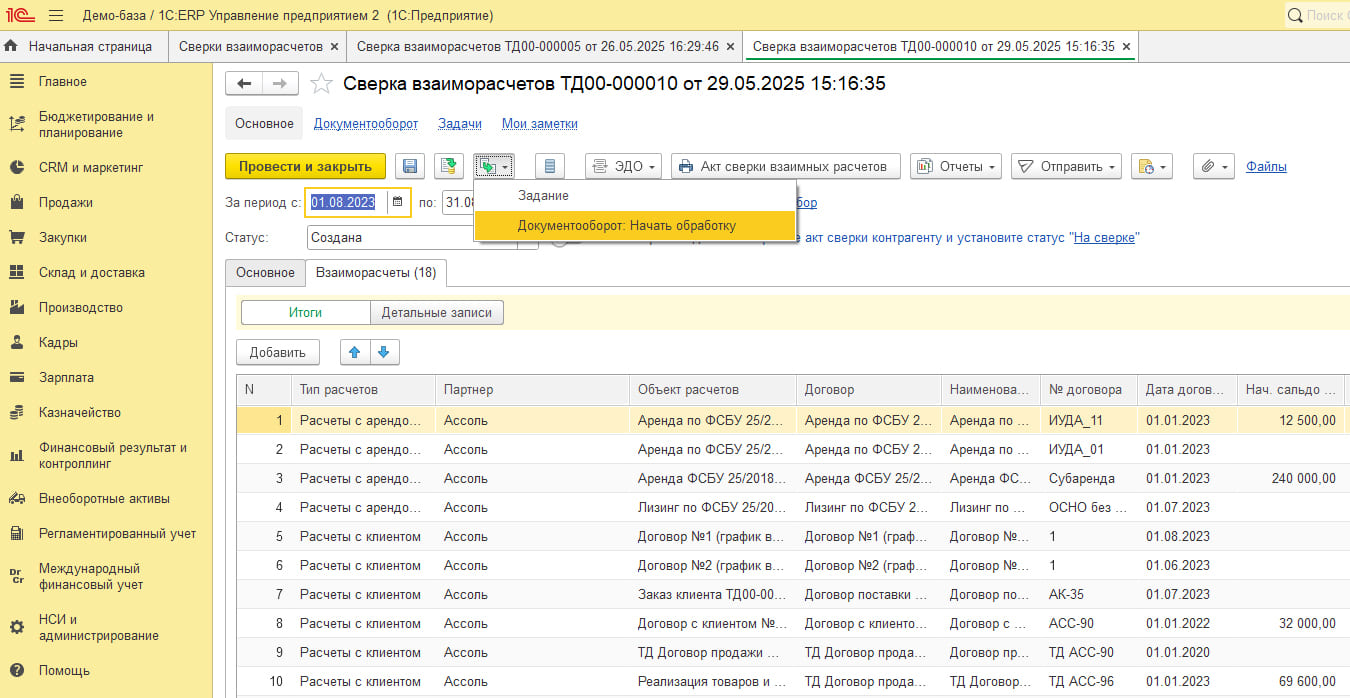Expand the Отправить dropdown
Image resolution: width=1350 pixels, height=698 pixels.
click(1066, 167)
